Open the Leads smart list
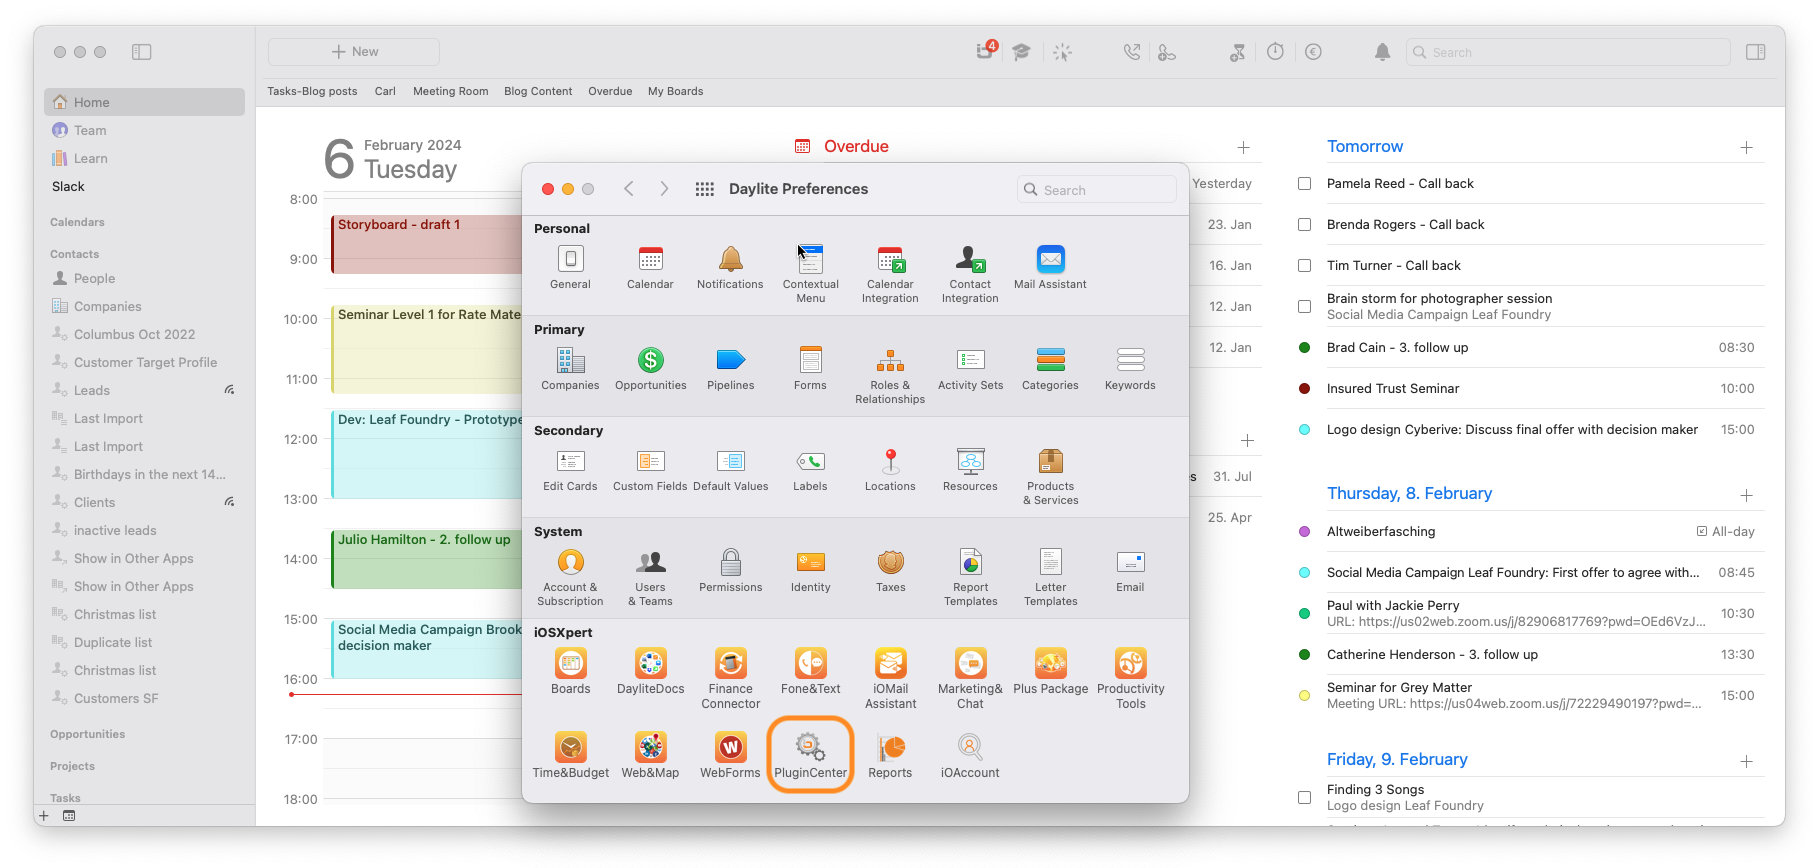Viewport: 1819px width, 868px height. 144,390
